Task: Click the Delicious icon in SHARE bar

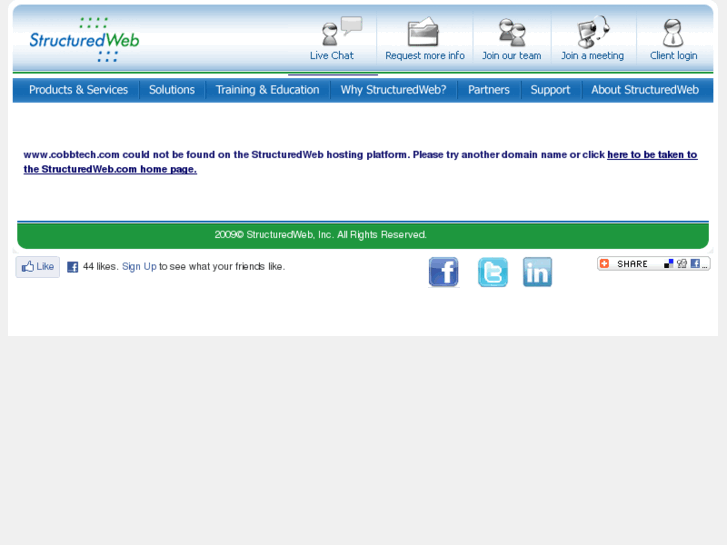Action: point(669,264)
